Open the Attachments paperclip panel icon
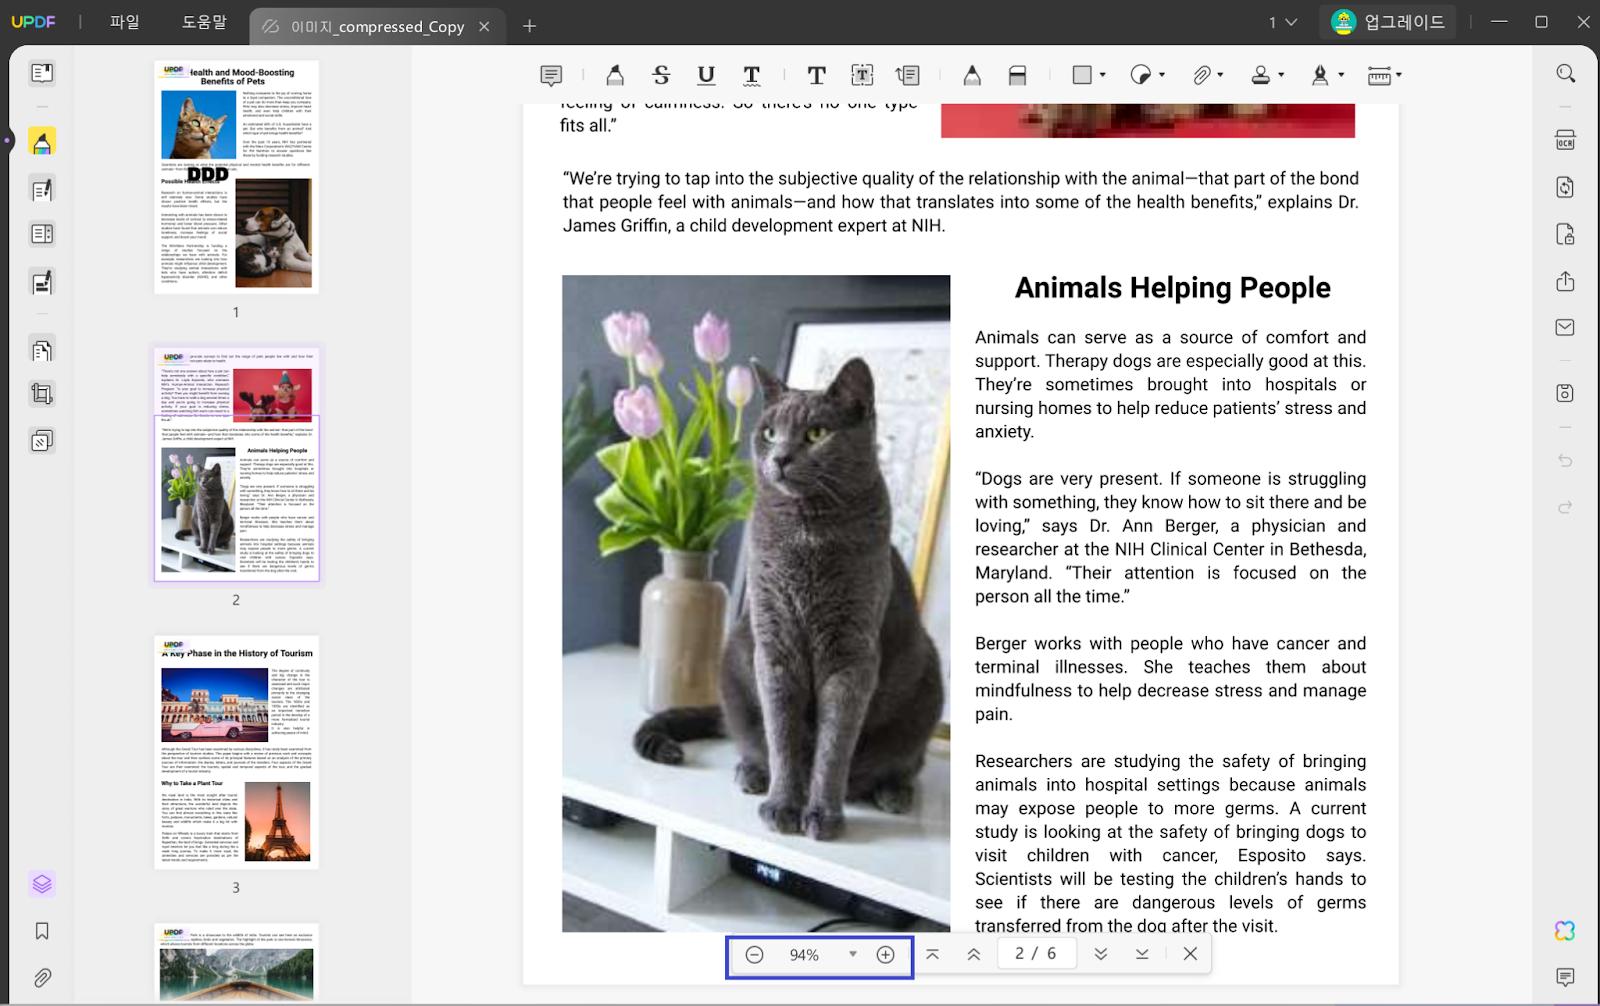1600x1006 pixels. (x=42, y=978)
